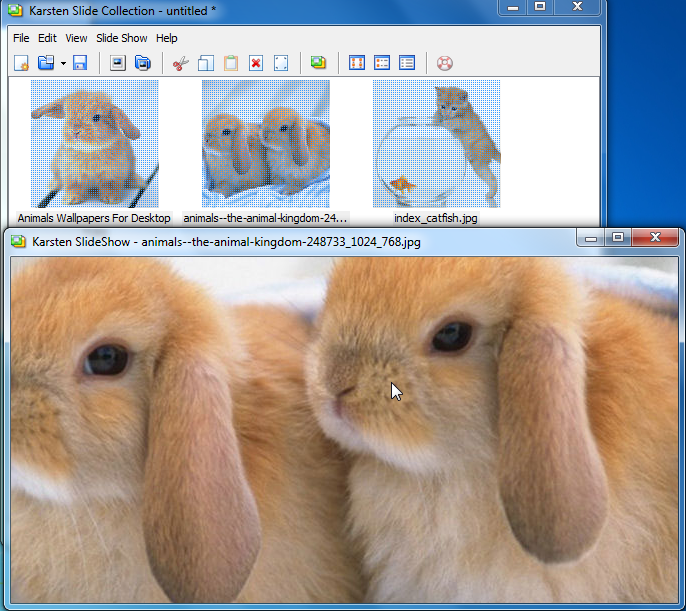Select the Animals Wallpapers For Desktop thumbnail

94,143
